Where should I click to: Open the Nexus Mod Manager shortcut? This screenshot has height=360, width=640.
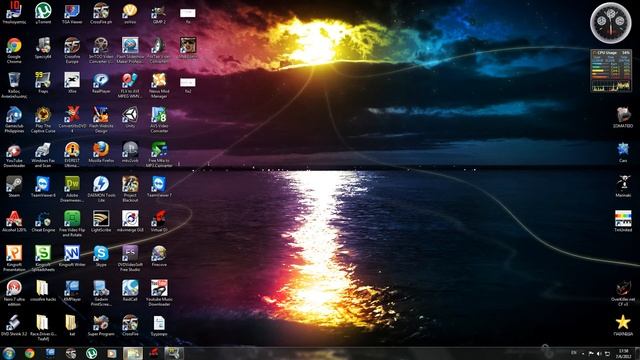[x=159, y=85]
